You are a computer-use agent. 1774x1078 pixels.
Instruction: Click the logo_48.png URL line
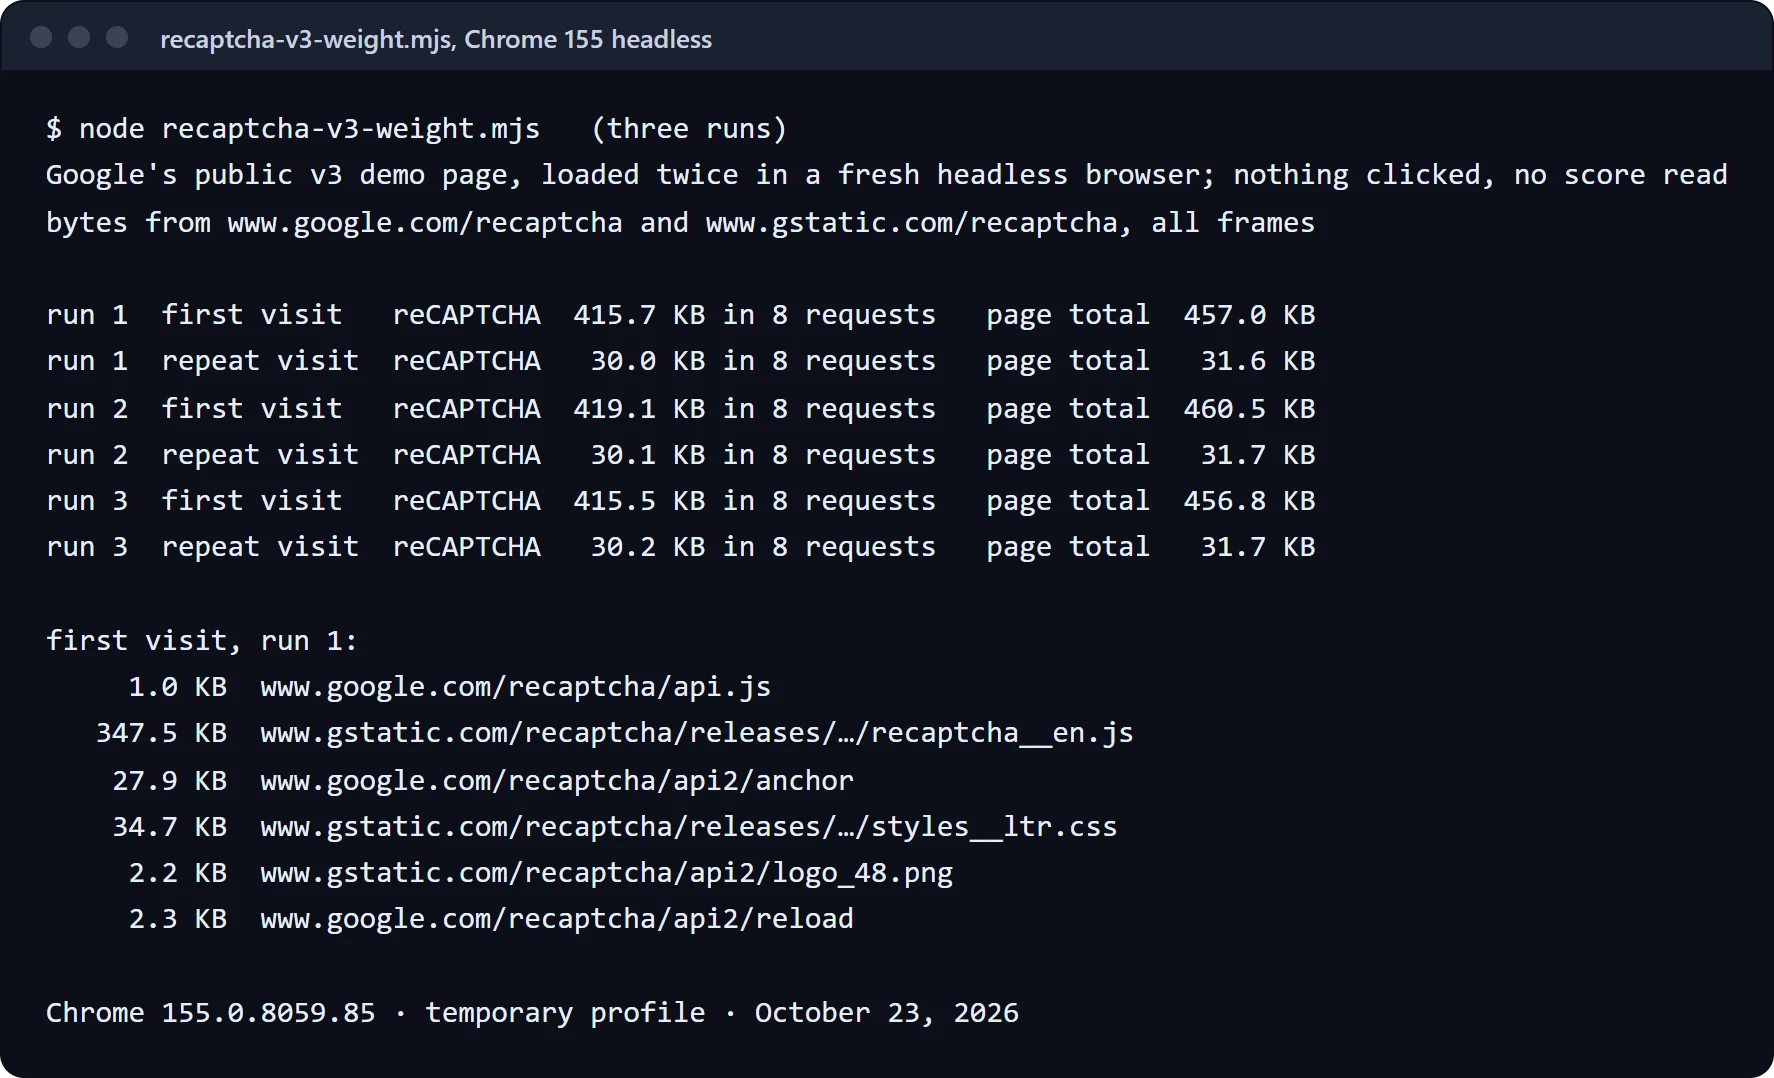607,873
